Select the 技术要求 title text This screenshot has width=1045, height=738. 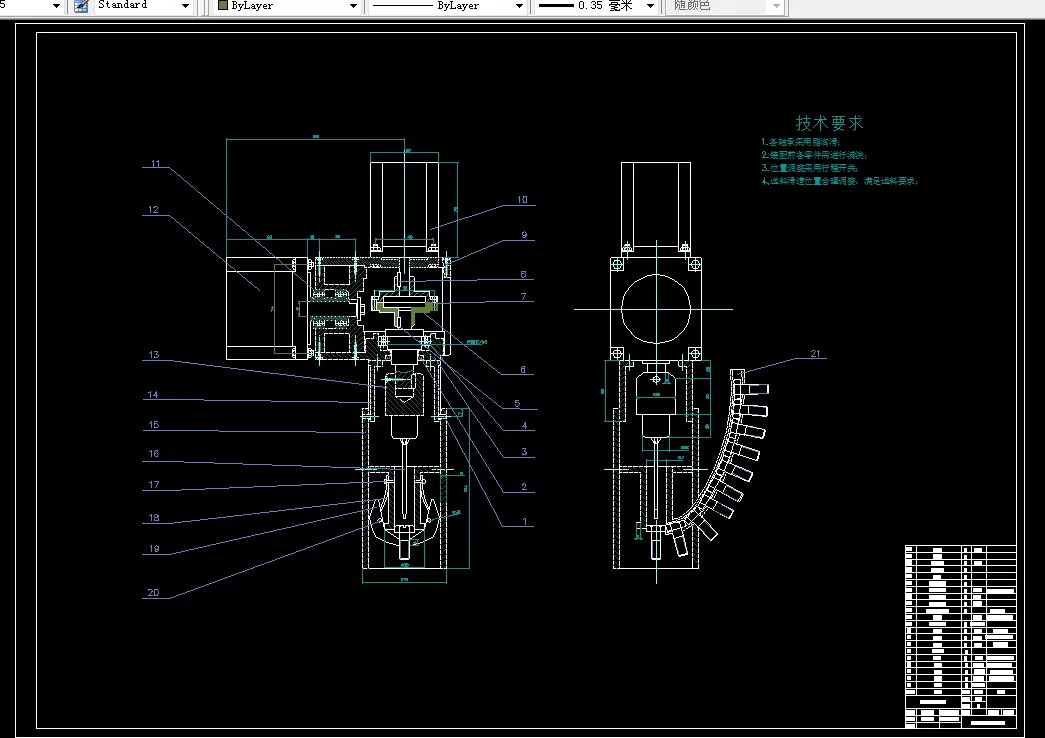click(829, 123)
